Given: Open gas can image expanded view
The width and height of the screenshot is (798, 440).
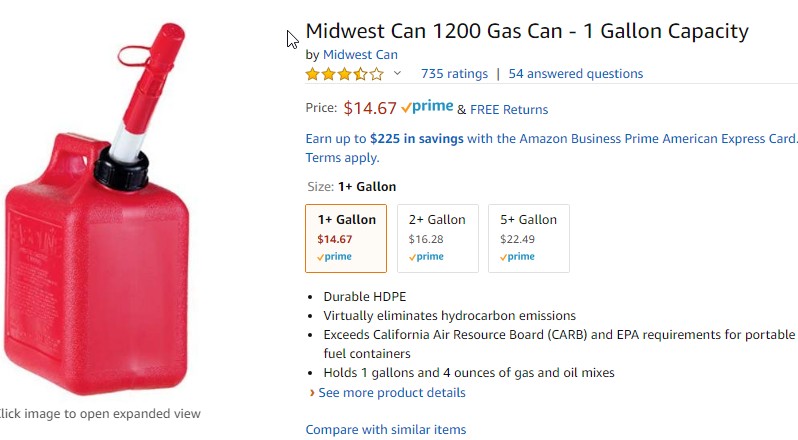Looking at the screenshot, I should 97,209.
